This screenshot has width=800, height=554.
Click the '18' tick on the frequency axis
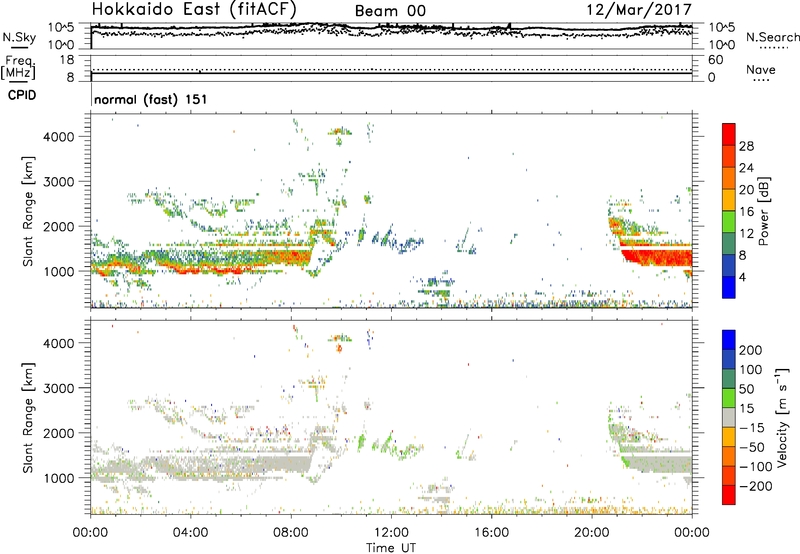66,60
